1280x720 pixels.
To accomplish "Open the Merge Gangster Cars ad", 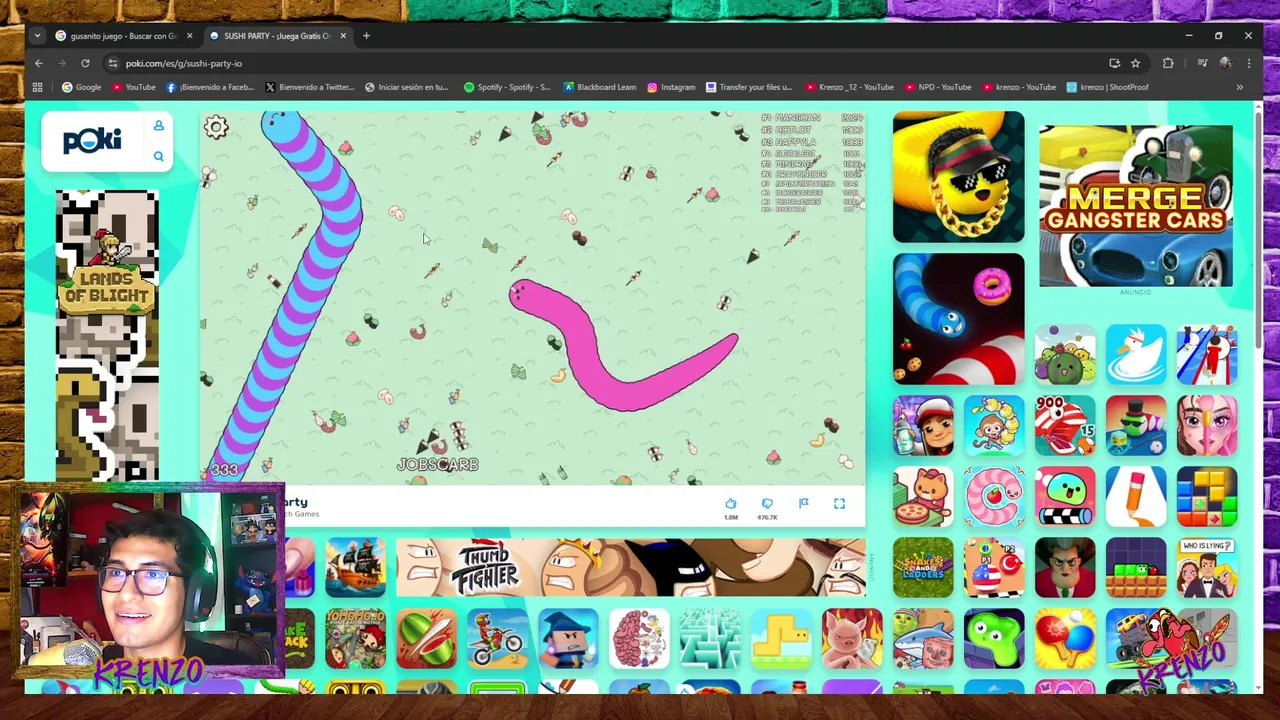I will click(1136, 206).
